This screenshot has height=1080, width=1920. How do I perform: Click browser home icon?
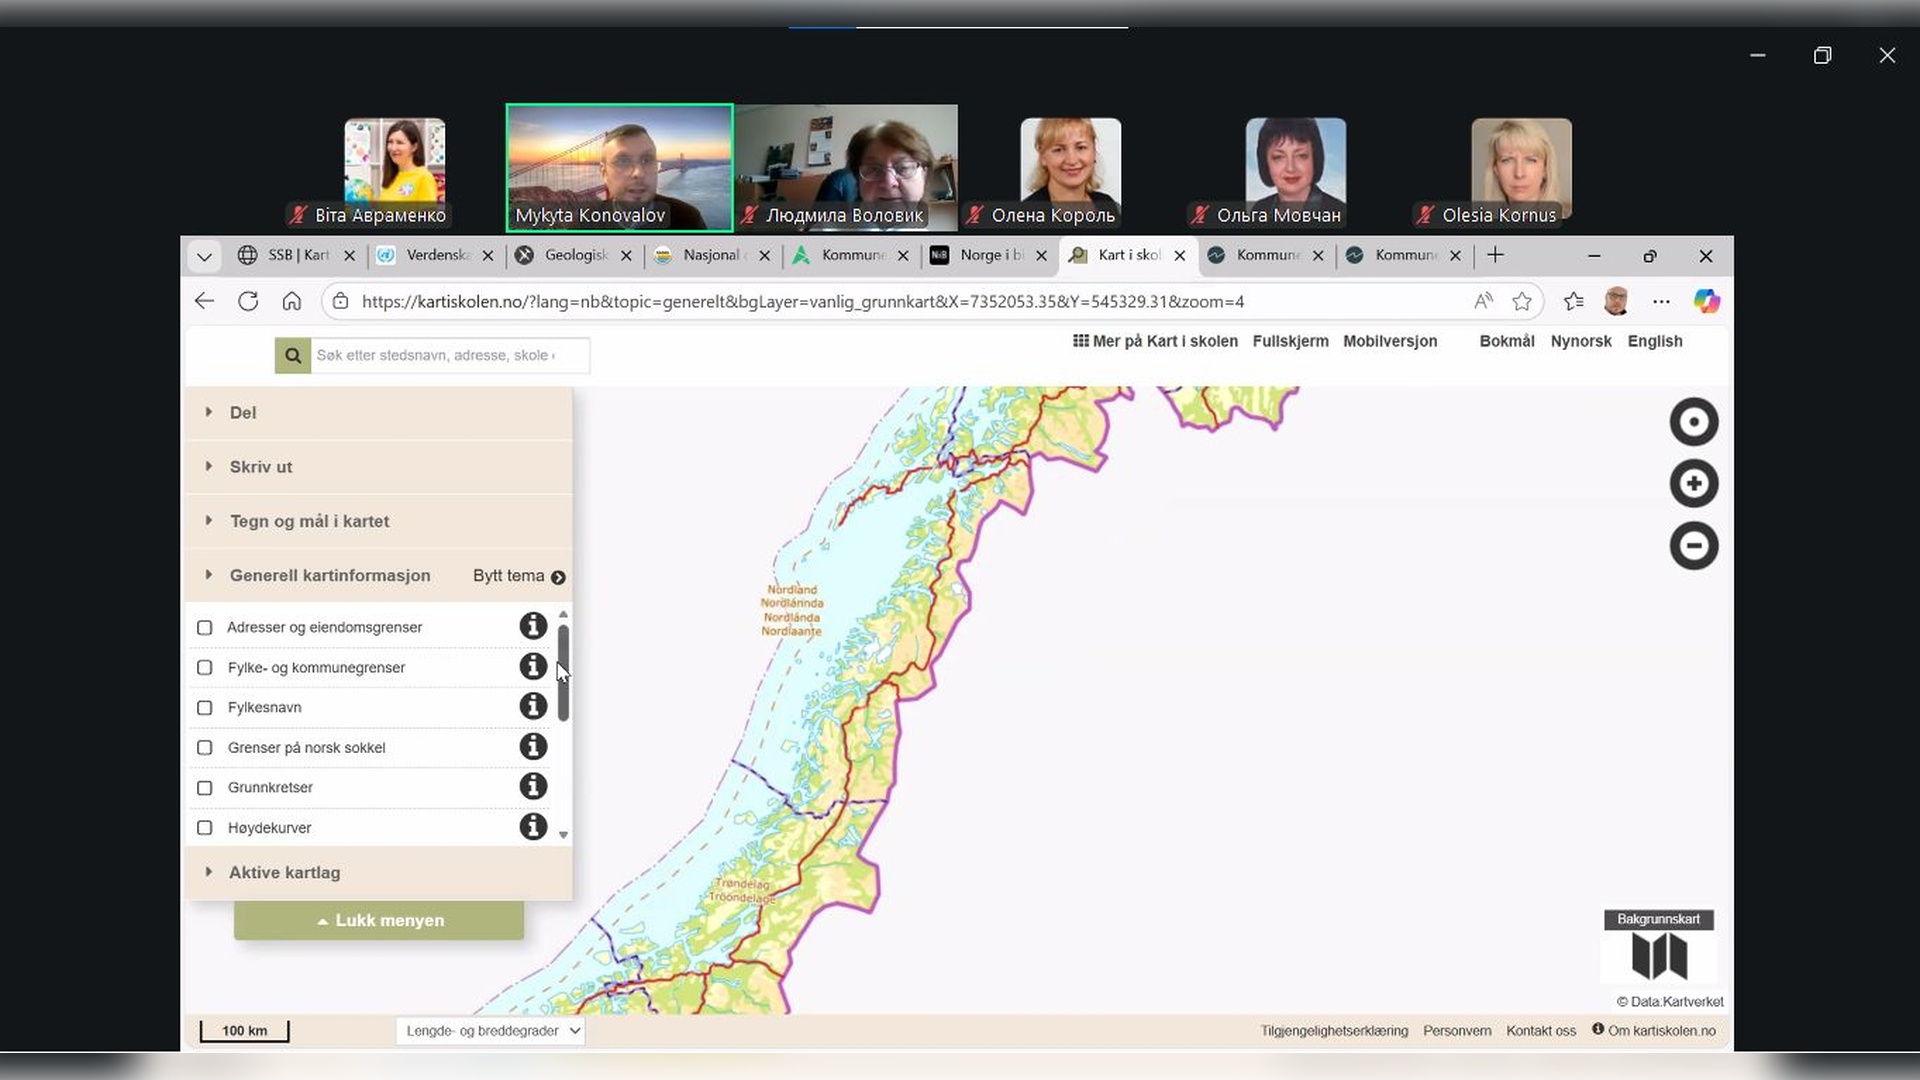pyautogui.click(x=291, y=301)
